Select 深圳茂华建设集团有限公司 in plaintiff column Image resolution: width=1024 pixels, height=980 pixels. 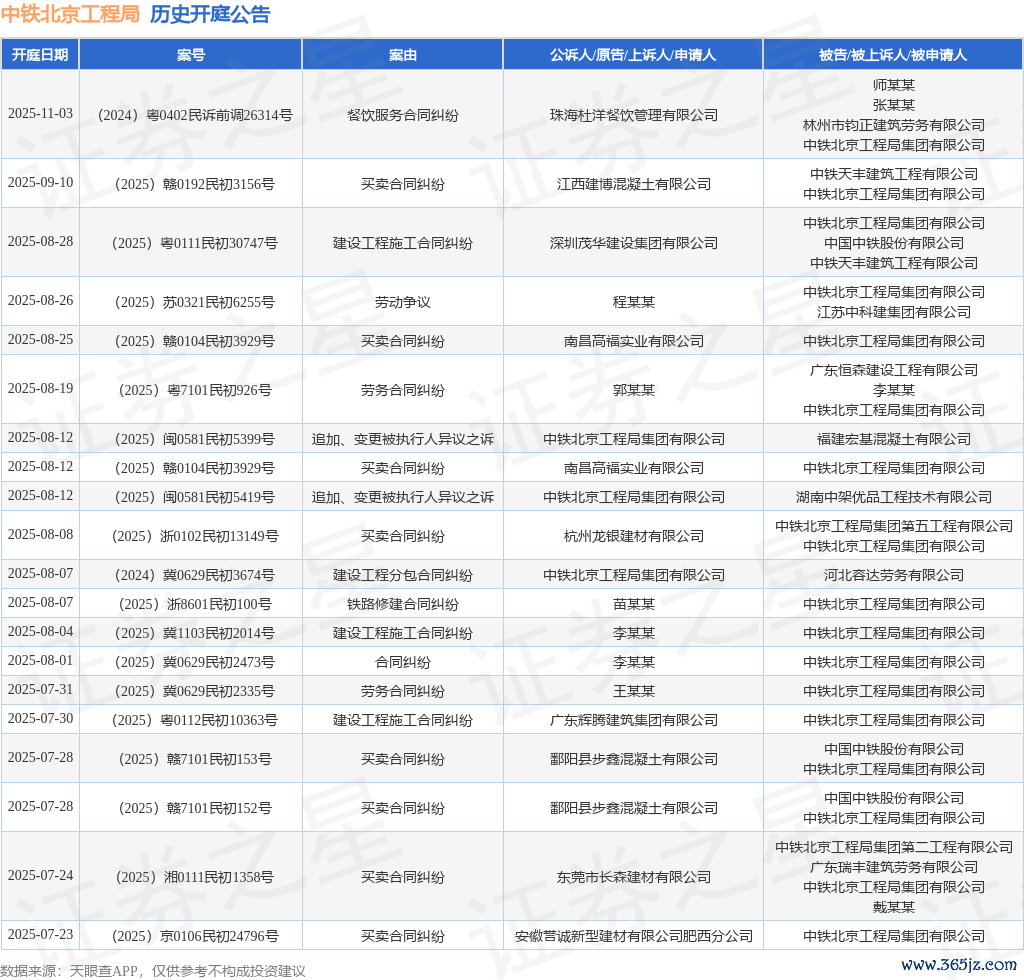point(633,243)
